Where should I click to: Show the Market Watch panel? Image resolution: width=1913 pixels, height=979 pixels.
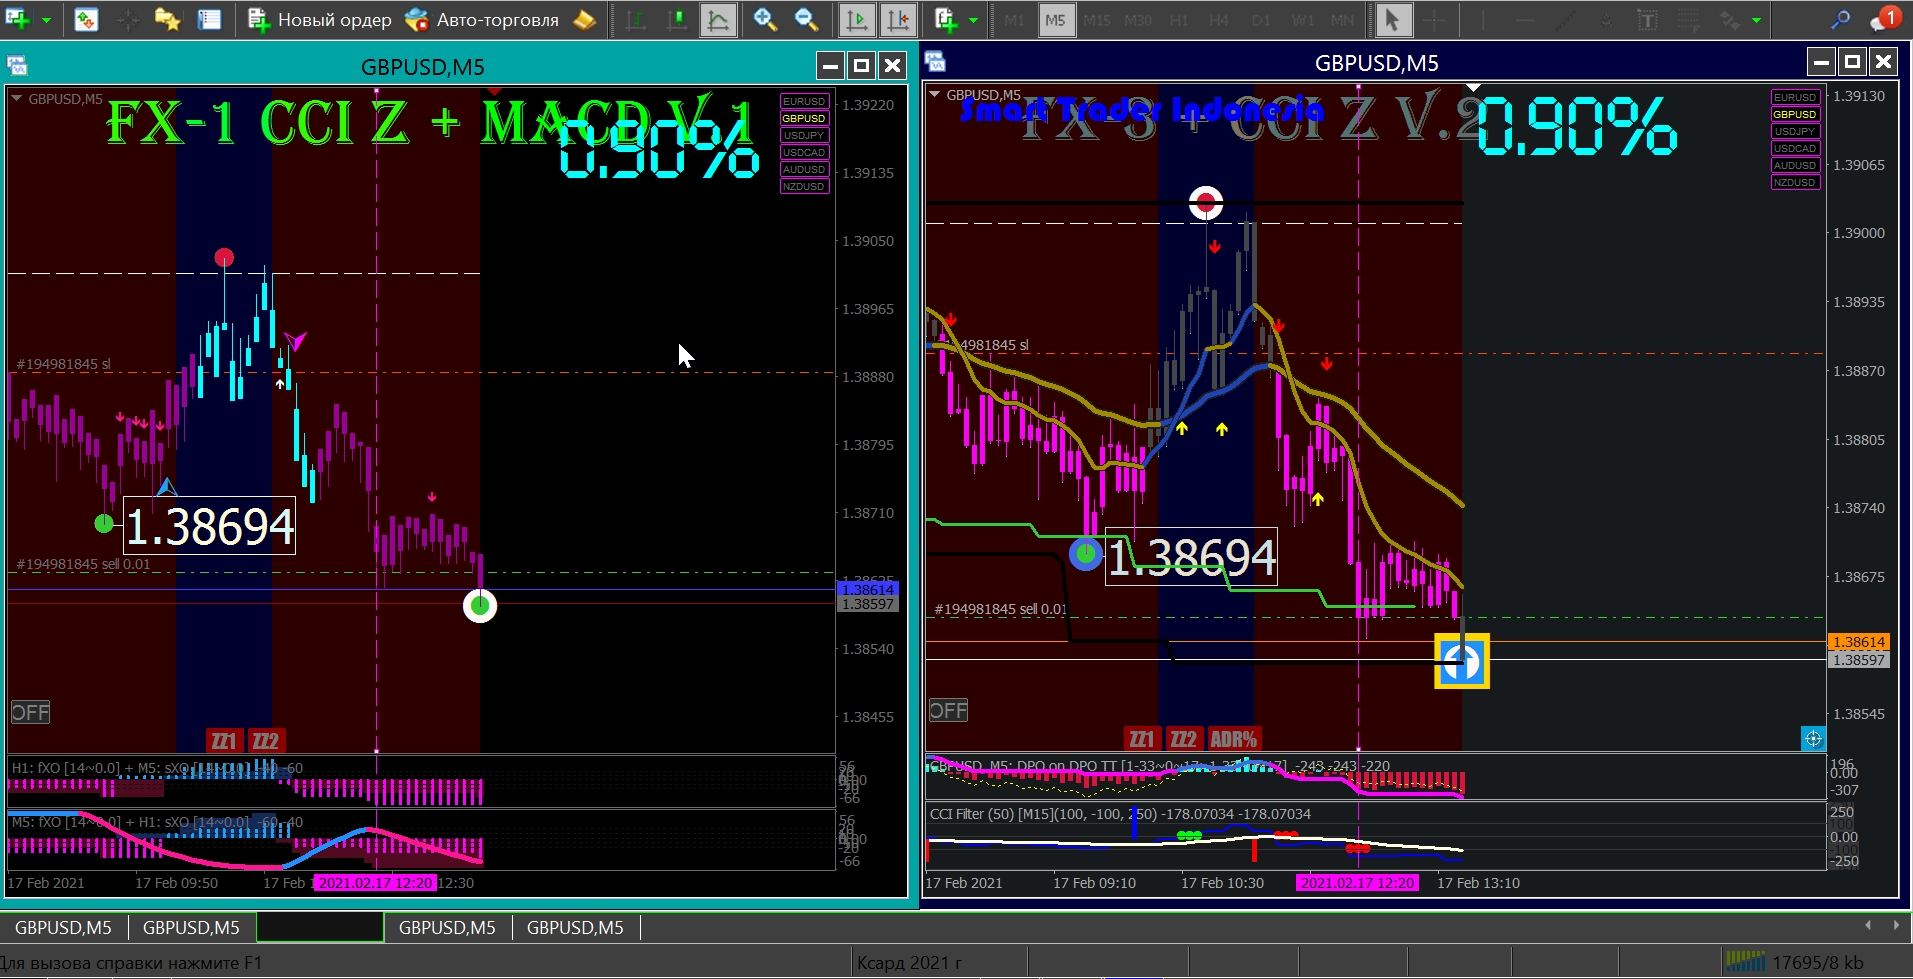tap(87, 19)
